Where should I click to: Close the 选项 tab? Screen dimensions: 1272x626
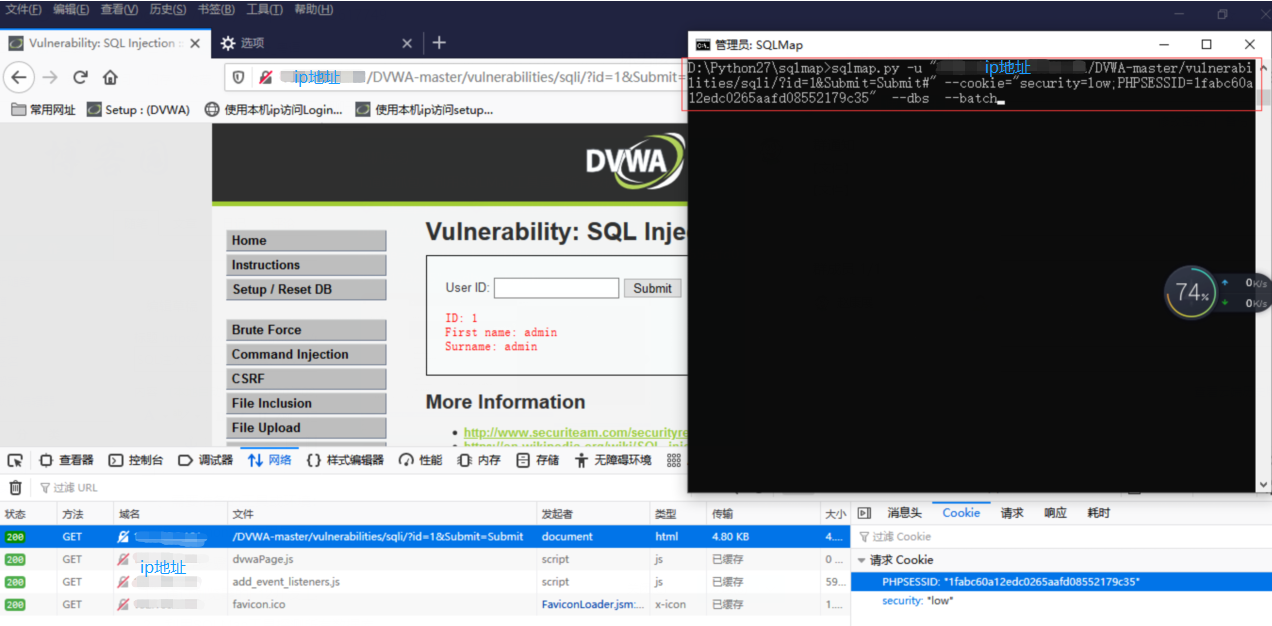coord(407,43)
